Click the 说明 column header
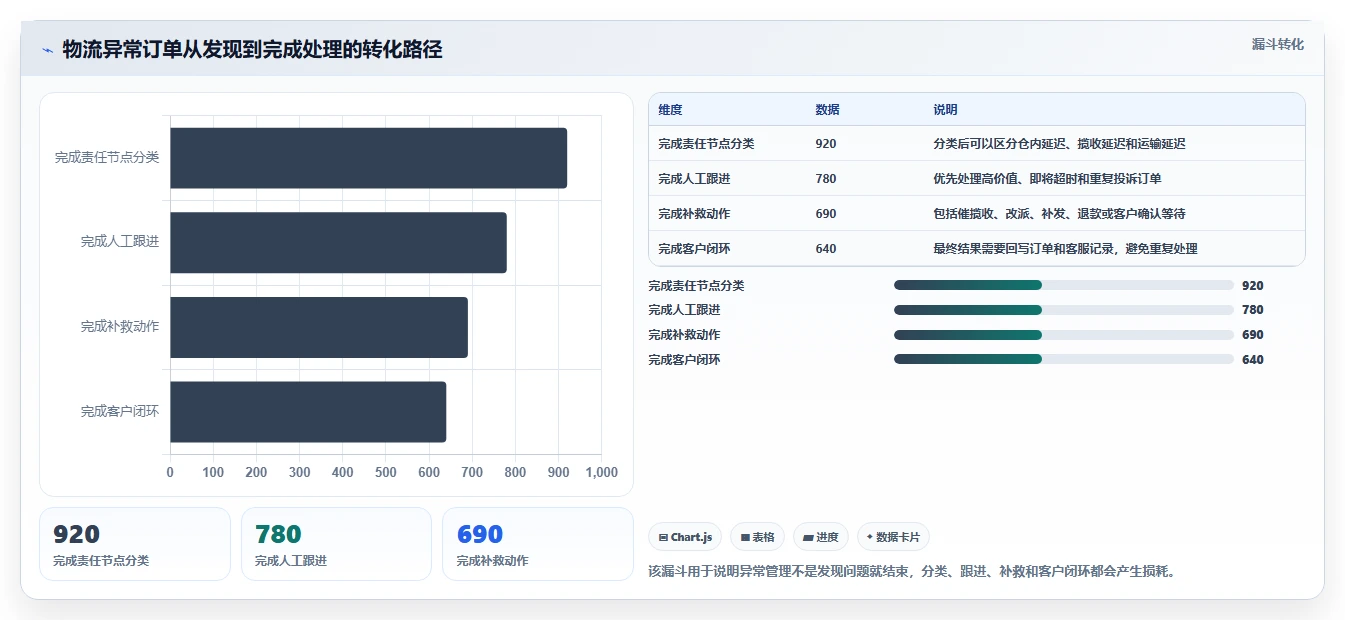Image resolution: width=1345 pixels, height=620 pixels. (x=945, y=110)
